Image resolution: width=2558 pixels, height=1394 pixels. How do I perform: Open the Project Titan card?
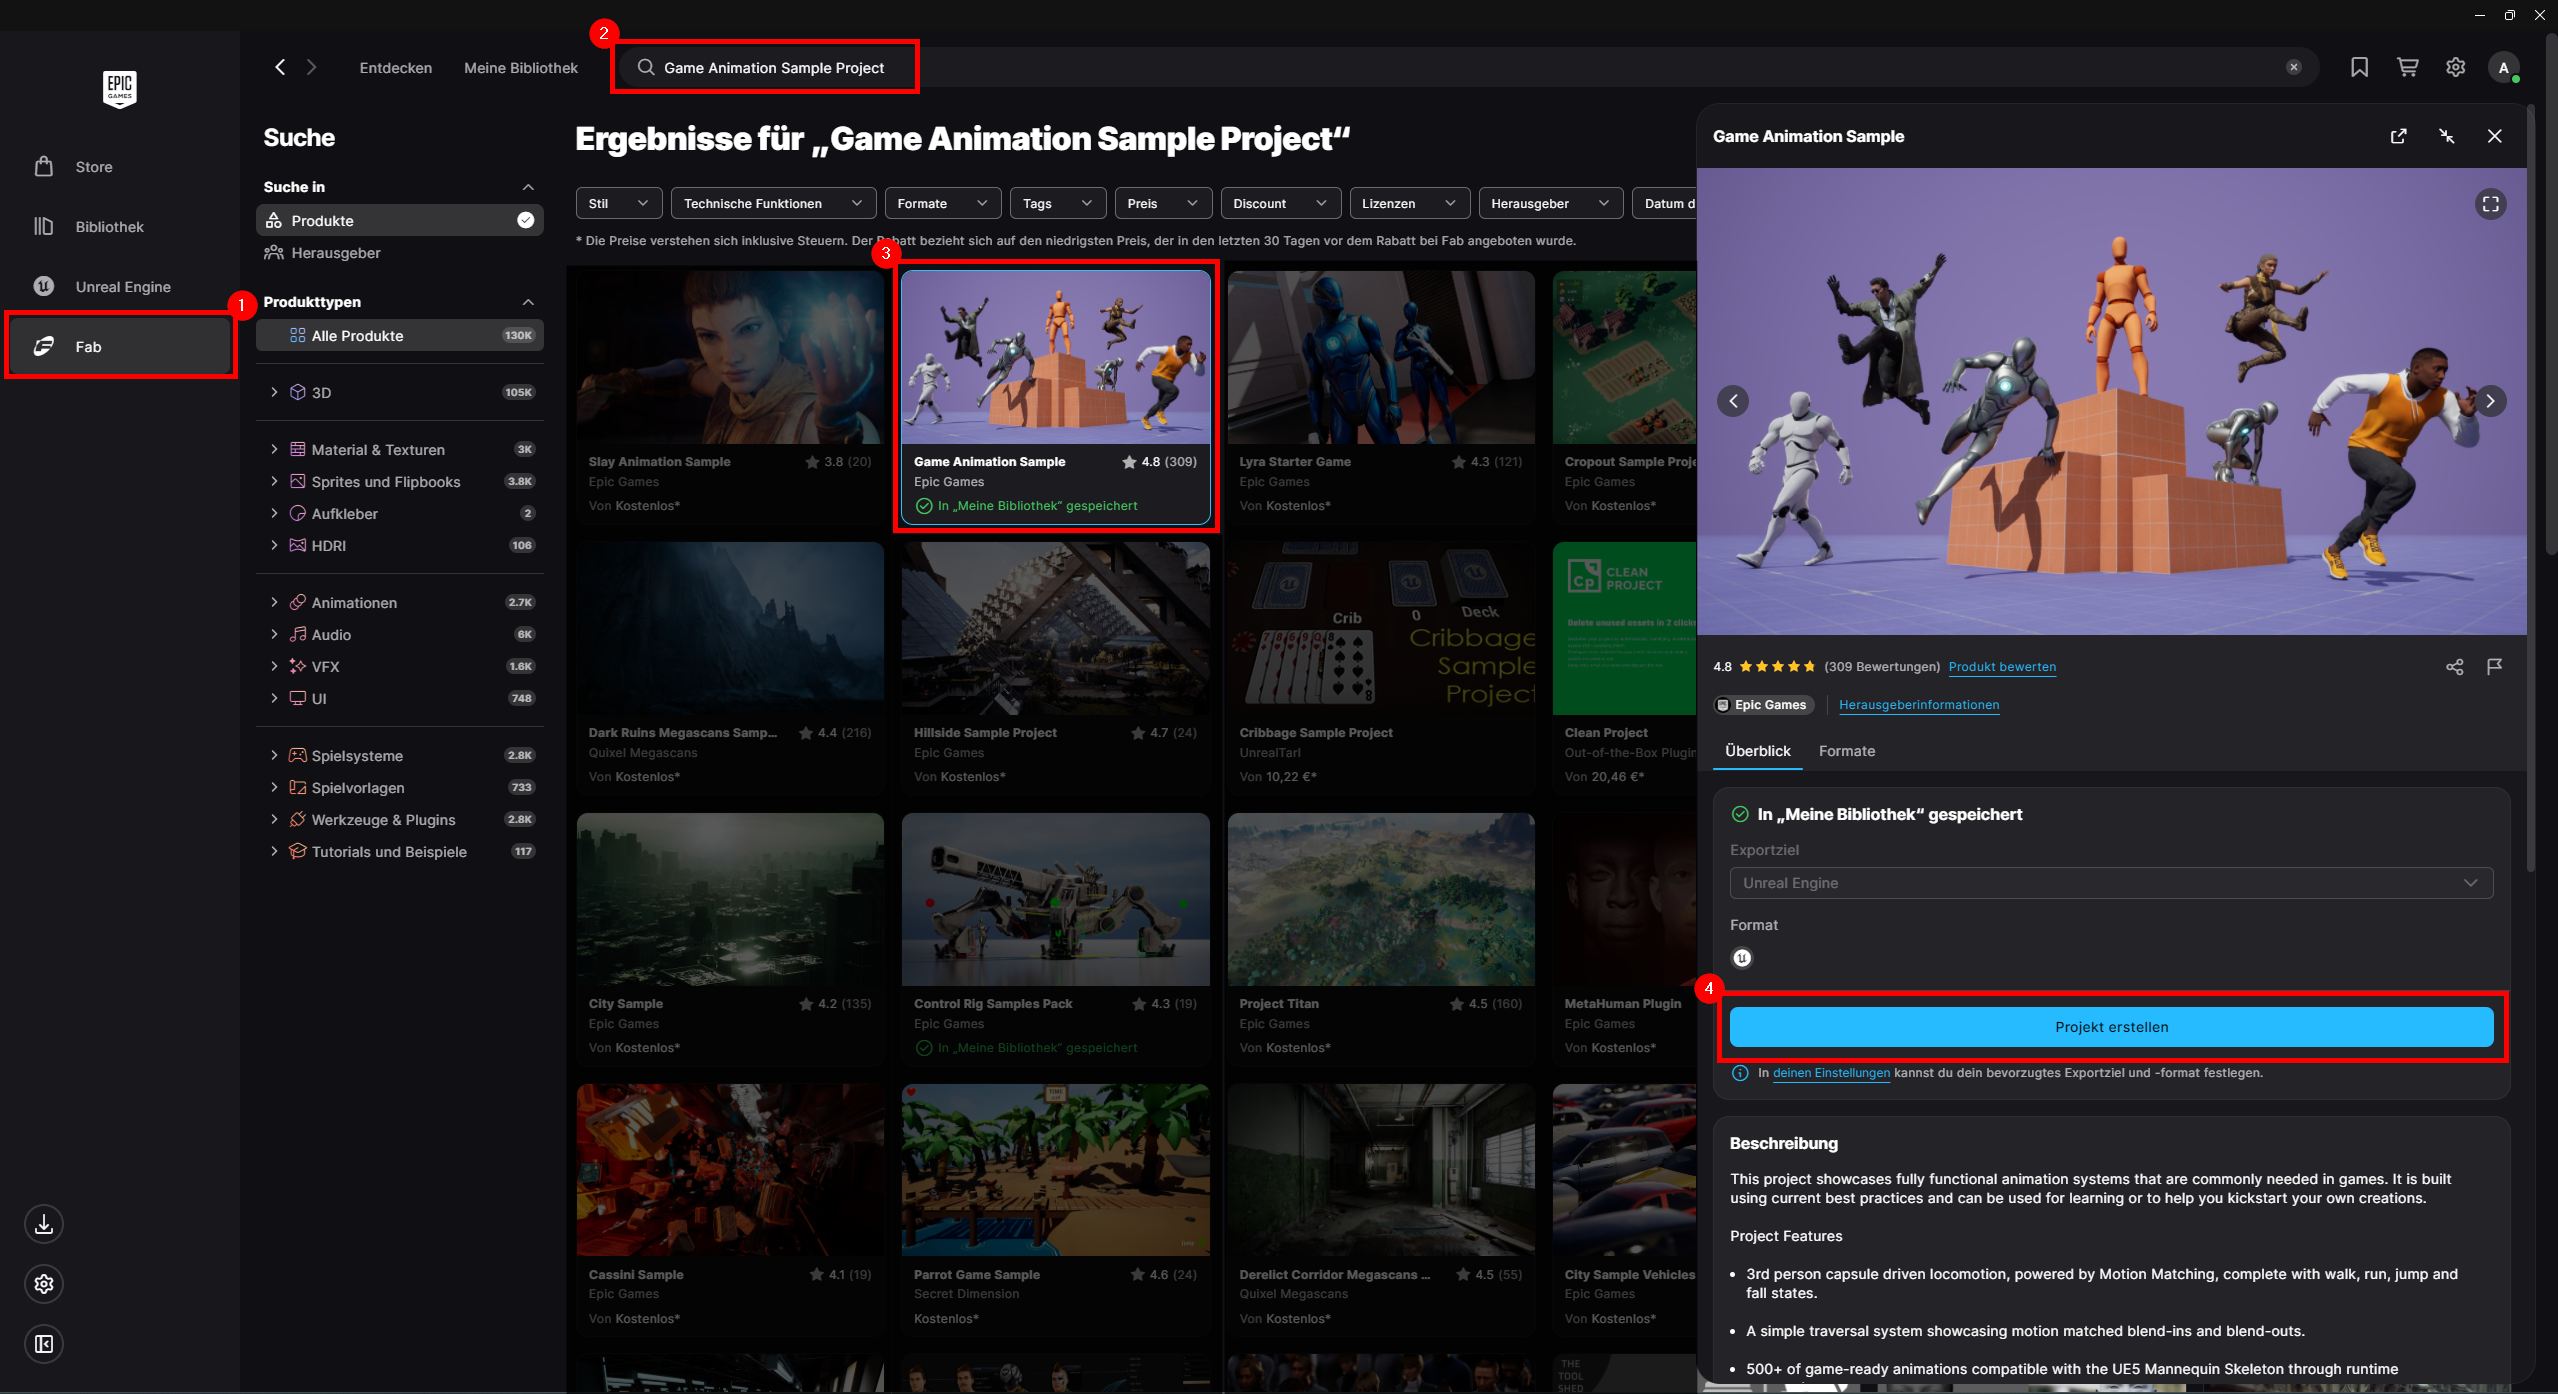click(1381, 939)
